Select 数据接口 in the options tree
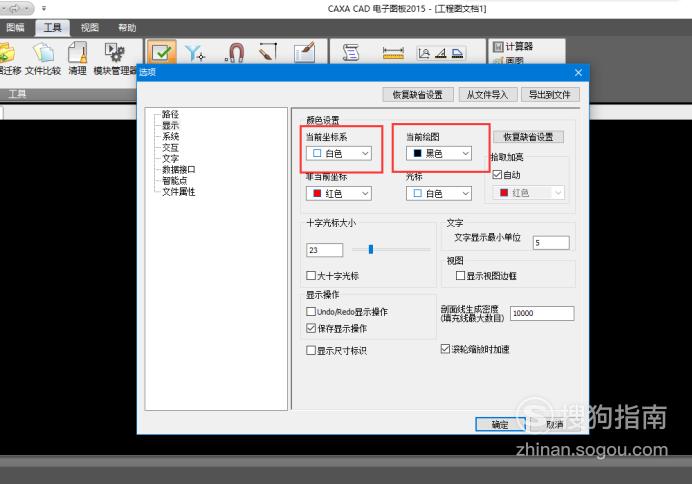692x484 pixels. click(x=178, y=169)
